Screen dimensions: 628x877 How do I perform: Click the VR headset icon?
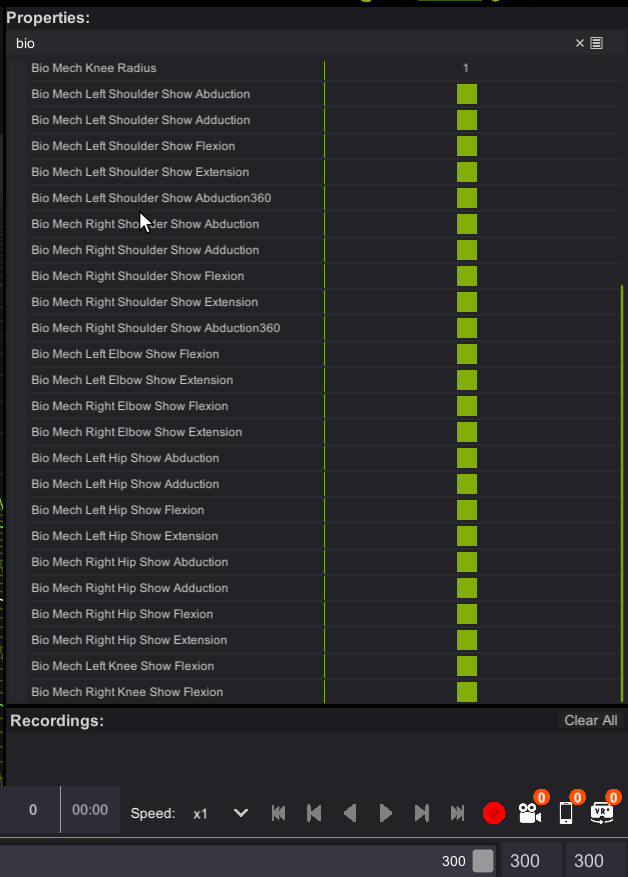tap(602, 813)
